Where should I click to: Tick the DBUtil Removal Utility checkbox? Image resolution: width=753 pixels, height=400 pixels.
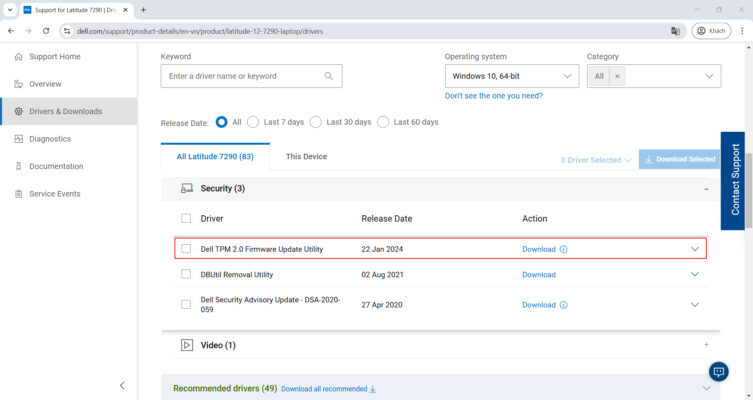(x=186, y=274)
